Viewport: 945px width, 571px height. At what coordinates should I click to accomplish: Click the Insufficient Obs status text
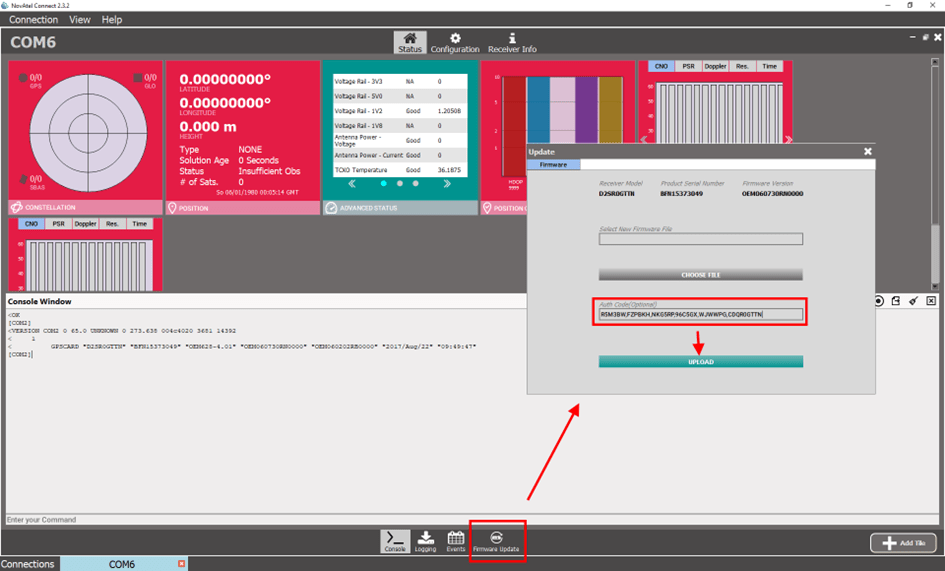(x=269, y=171)
